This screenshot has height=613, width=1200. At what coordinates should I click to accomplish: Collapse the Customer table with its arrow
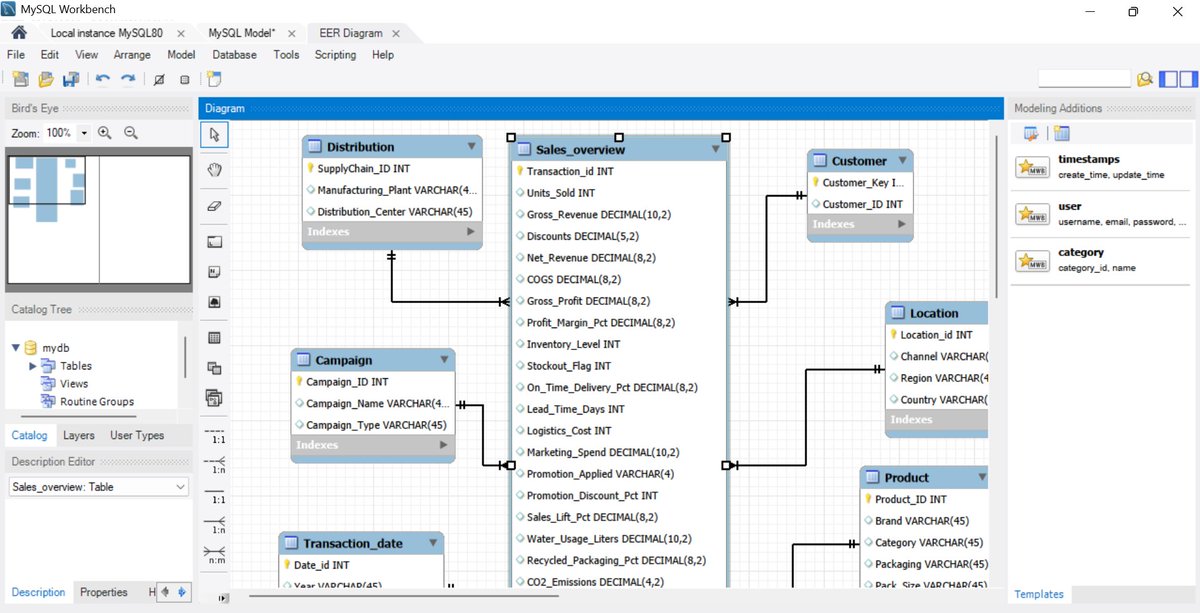[x=902, y=160]
